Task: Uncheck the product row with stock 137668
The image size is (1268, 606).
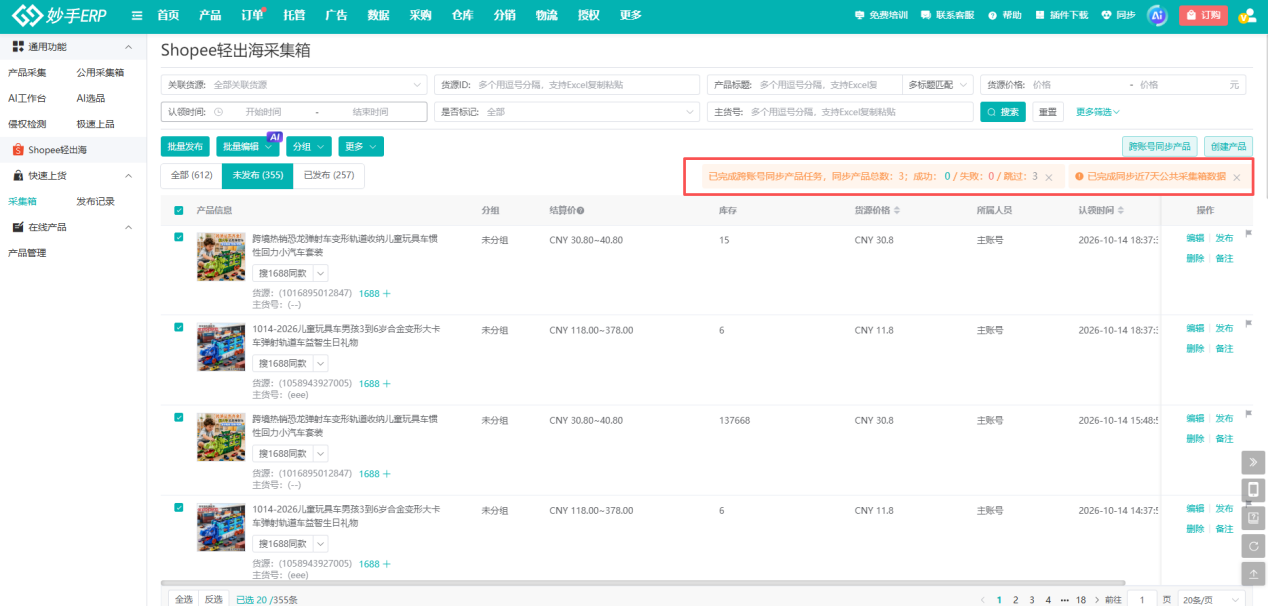Action: coord(179,417)
